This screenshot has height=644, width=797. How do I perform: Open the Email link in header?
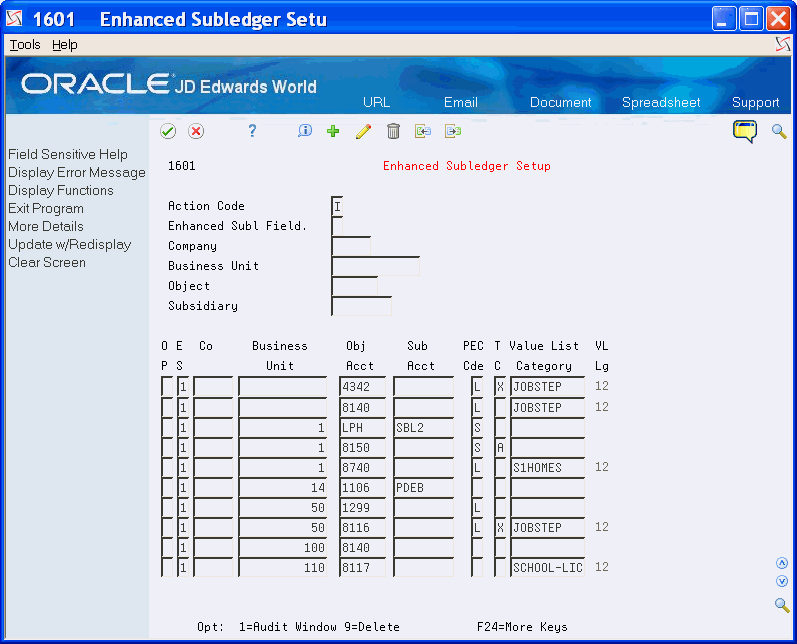[461, 102]
